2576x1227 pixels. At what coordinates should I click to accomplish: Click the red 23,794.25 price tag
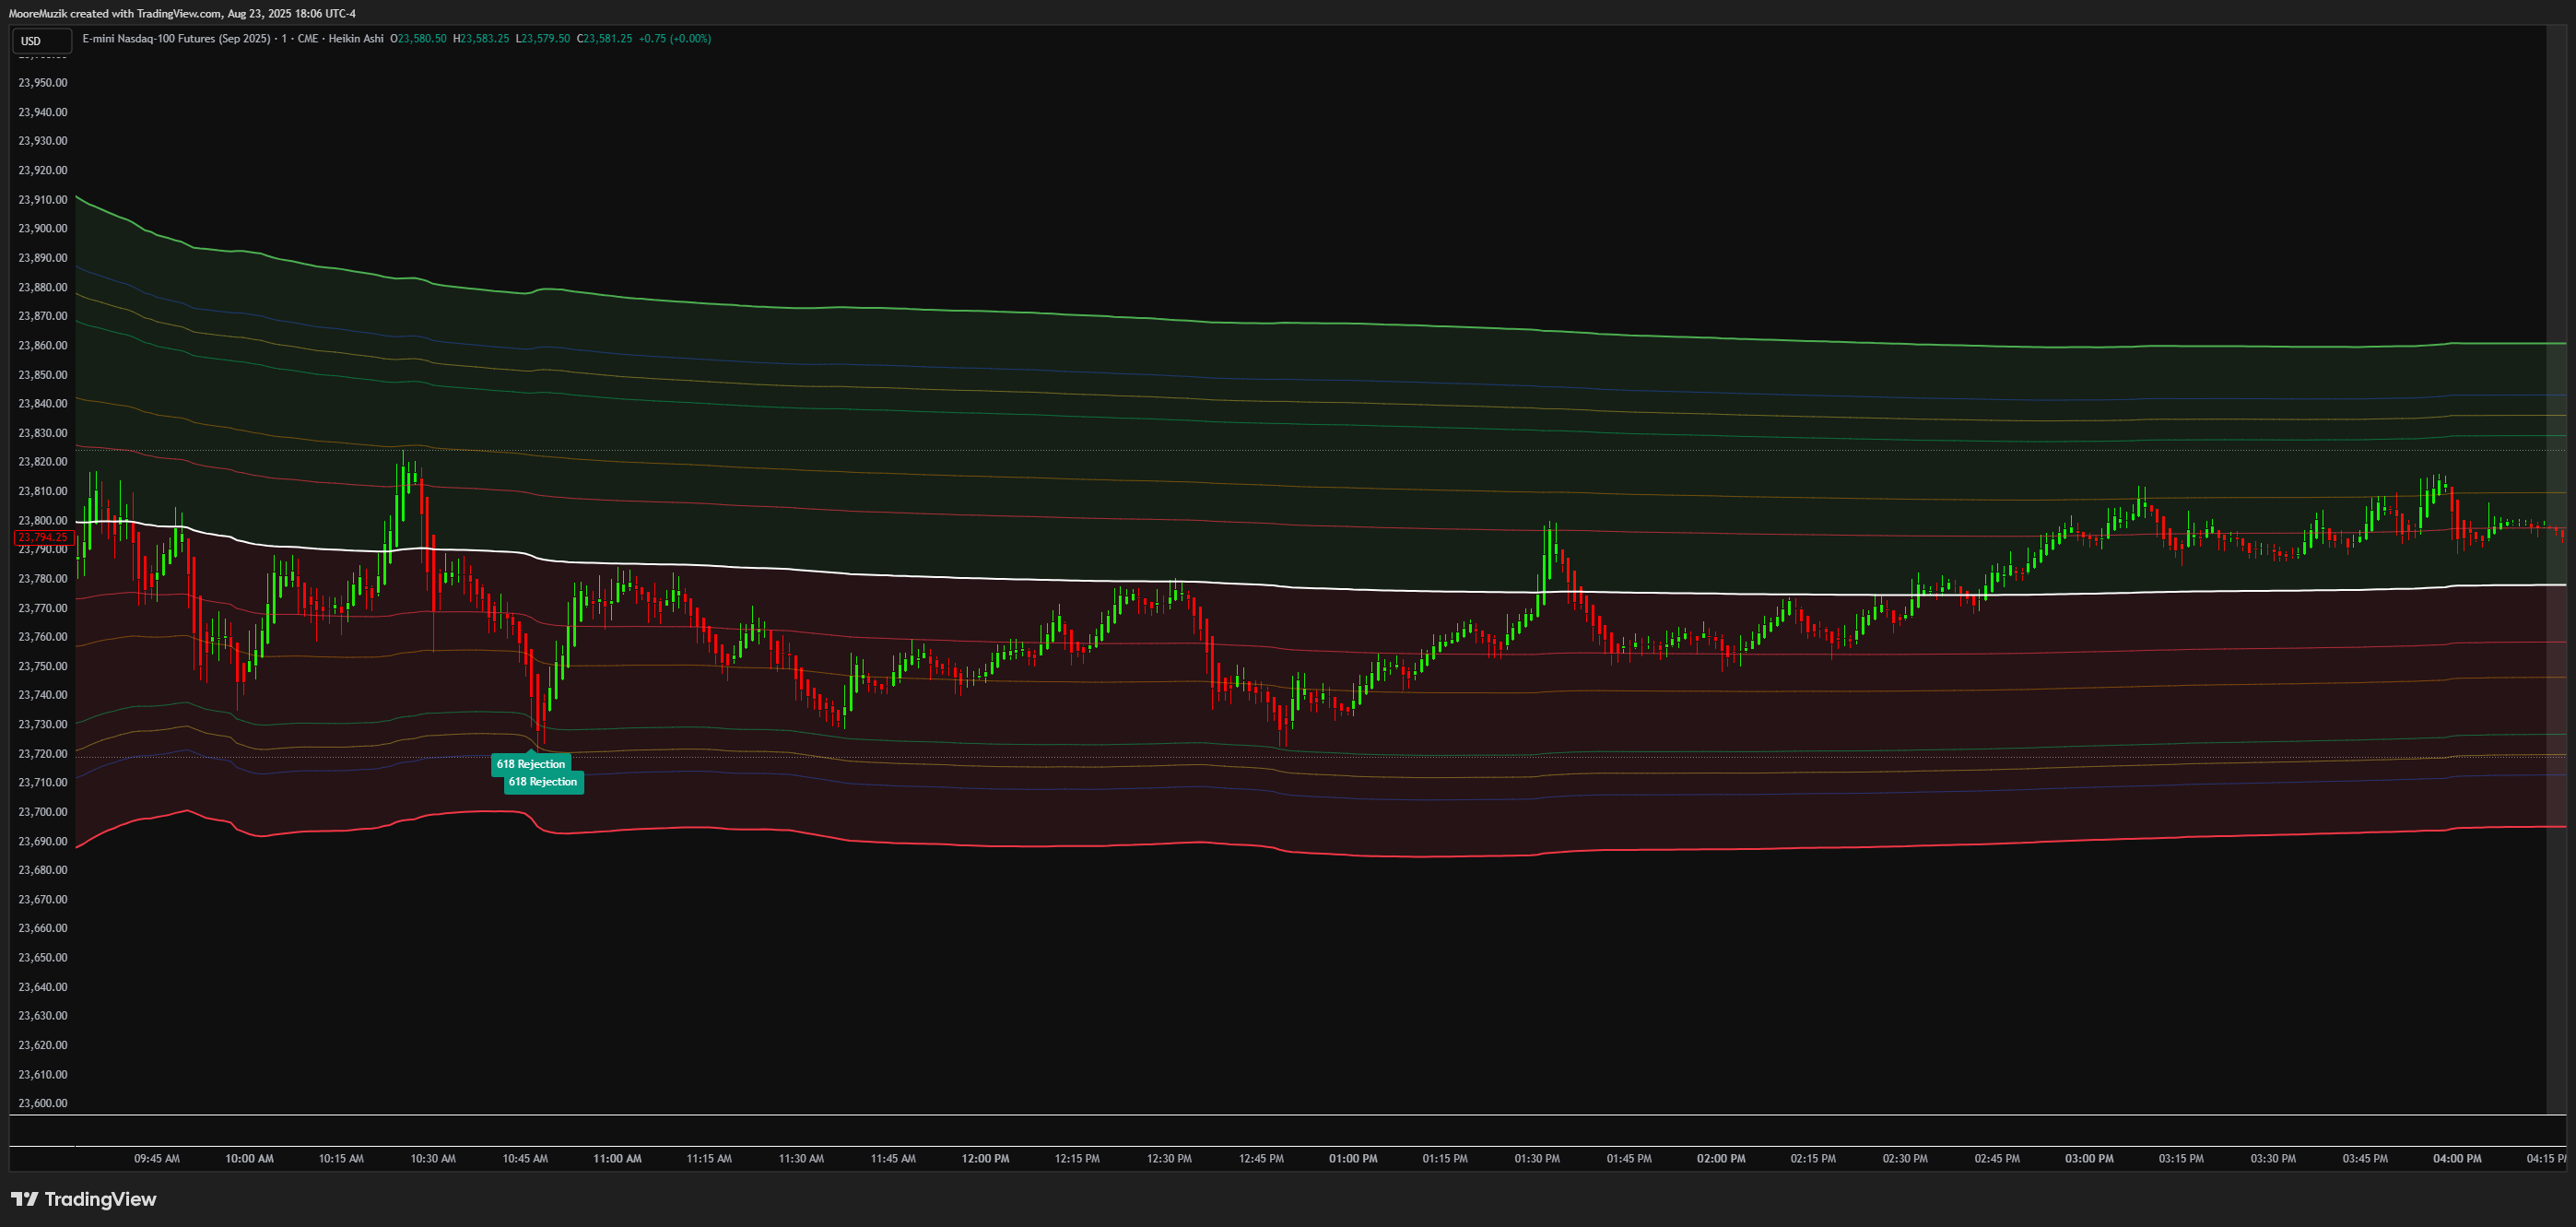tap(42, 537)
